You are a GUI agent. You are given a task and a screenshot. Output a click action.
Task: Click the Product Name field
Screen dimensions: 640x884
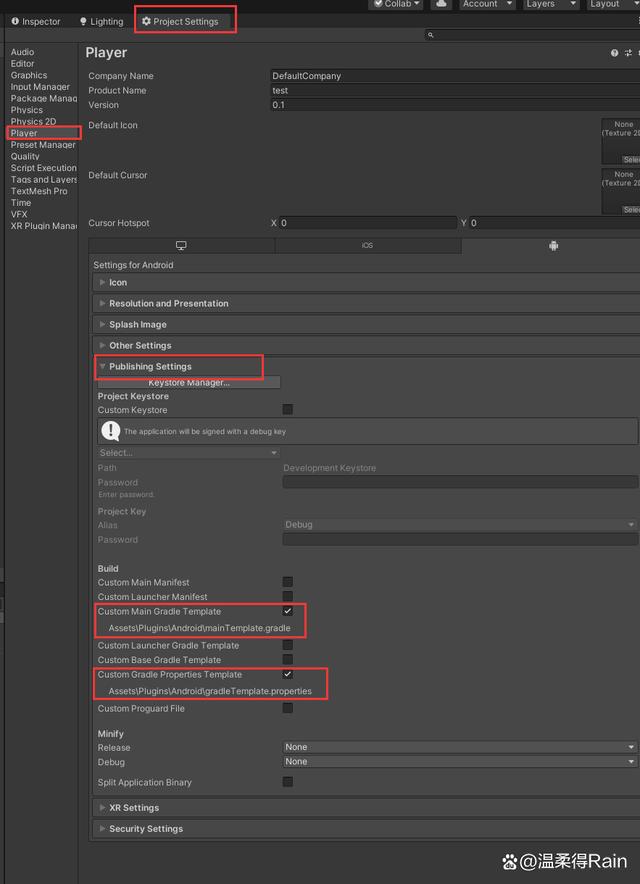click(x=455, y=90)
